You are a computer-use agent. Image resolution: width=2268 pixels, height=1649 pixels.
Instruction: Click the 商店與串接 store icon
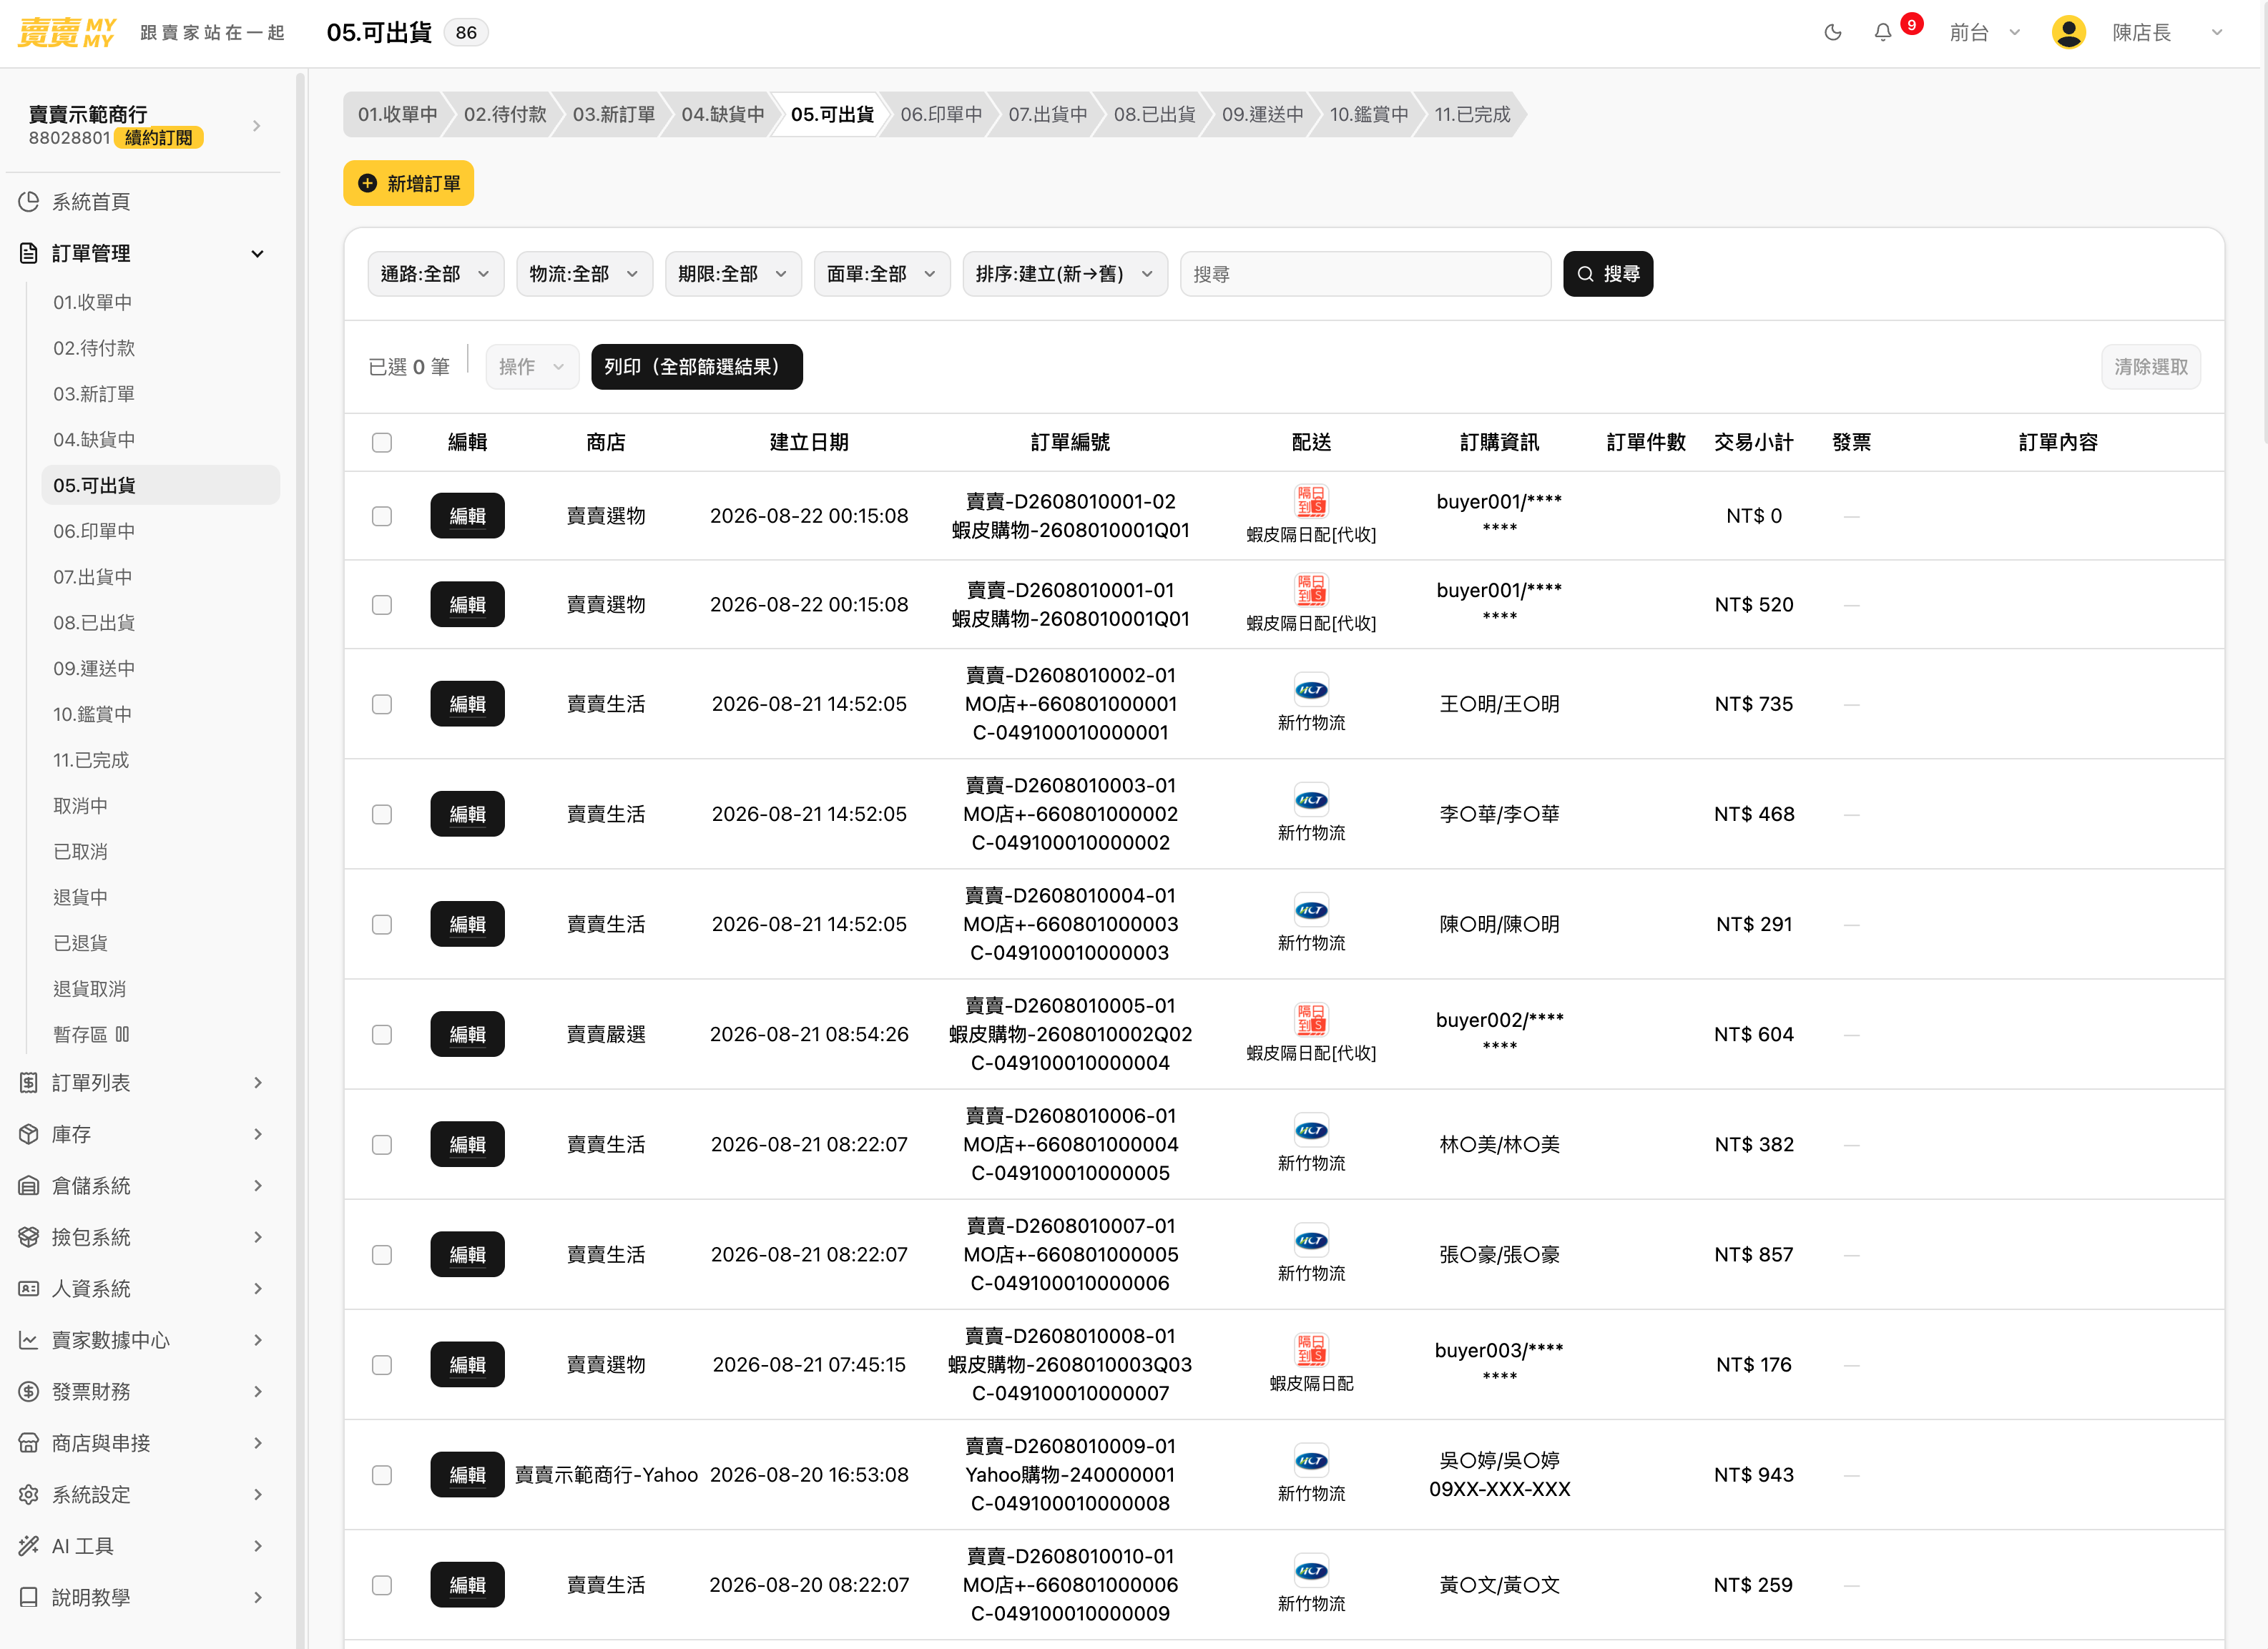click(29, 1443)
